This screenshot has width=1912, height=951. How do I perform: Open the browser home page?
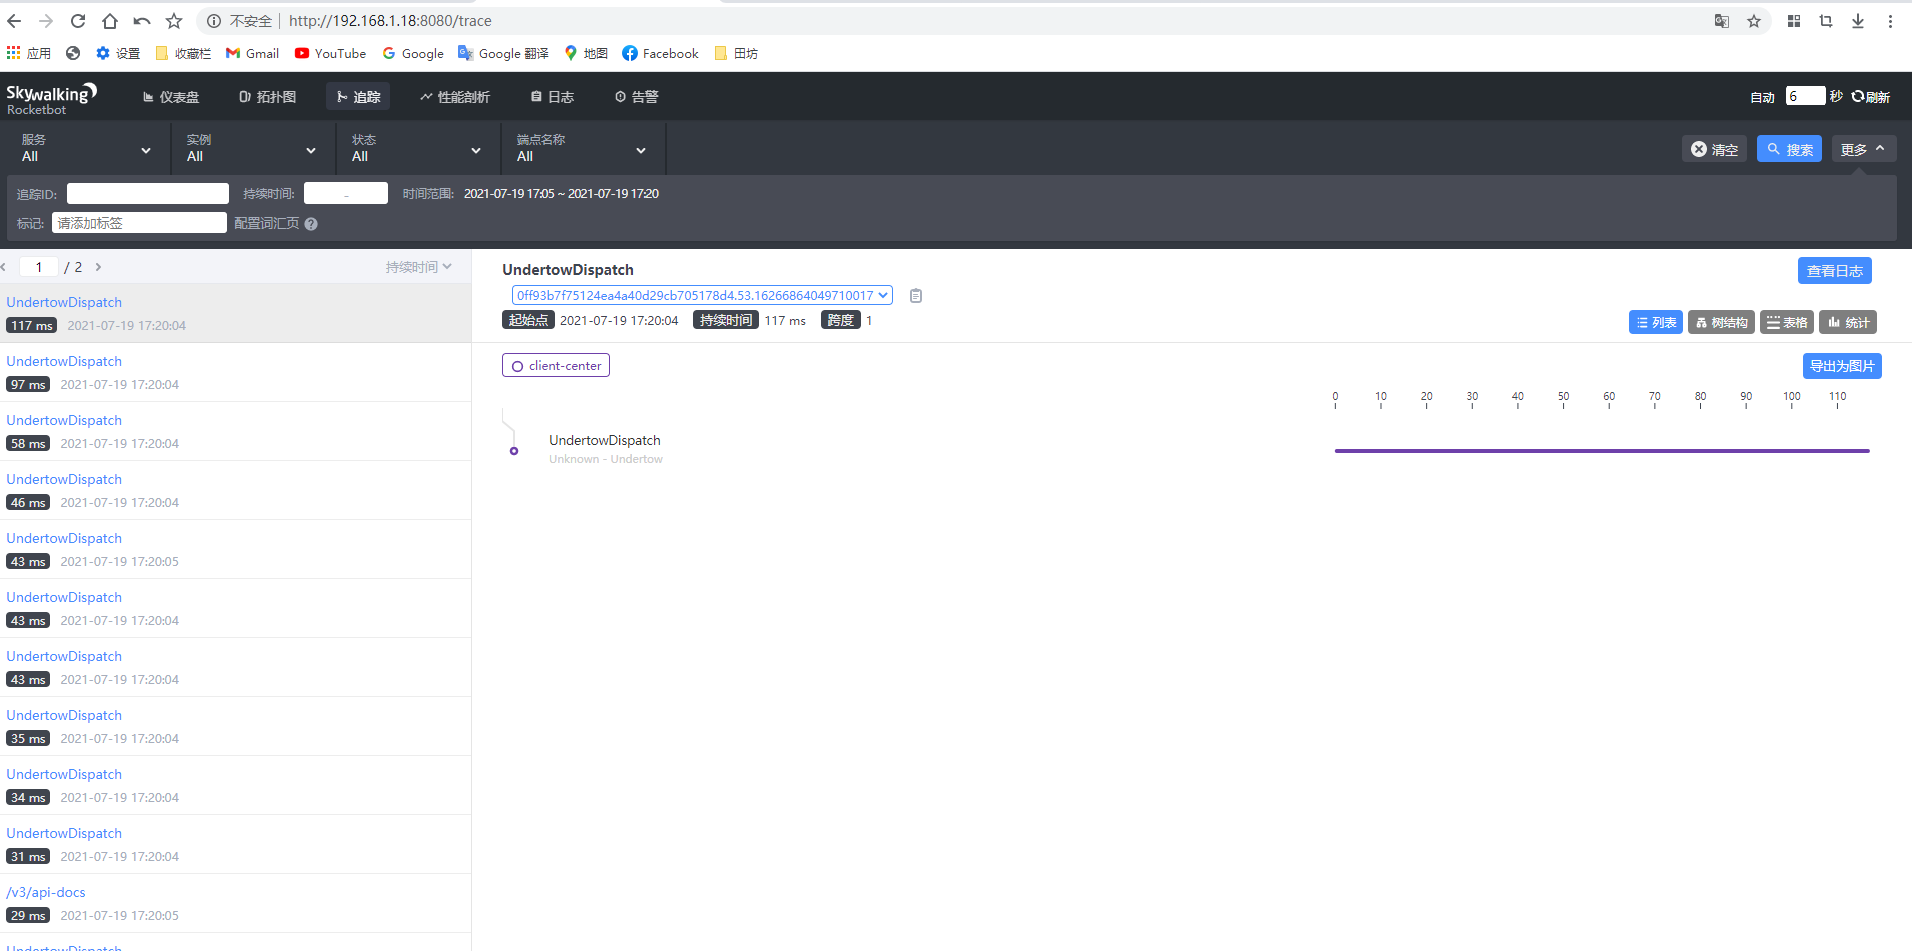click(110, 21)
